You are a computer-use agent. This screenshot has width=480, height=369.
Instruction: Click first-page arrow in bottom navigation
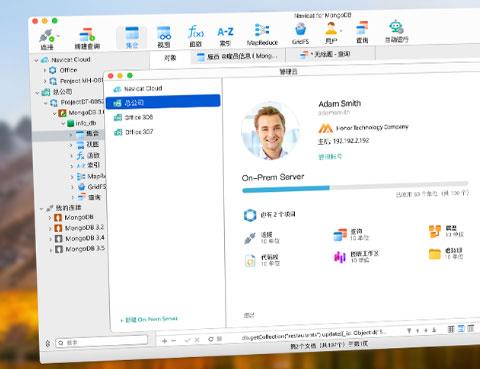[x=409, y=331]
